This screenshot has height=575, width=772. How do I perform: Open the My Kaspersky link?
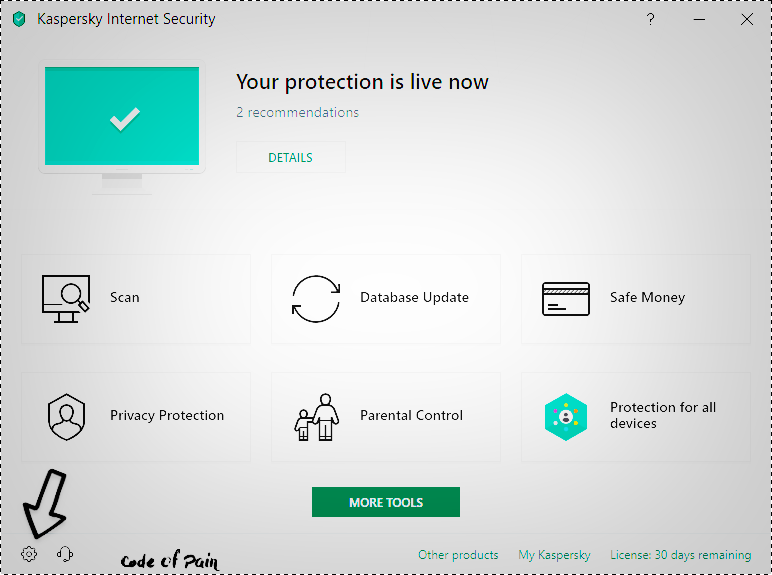point(554,555)
